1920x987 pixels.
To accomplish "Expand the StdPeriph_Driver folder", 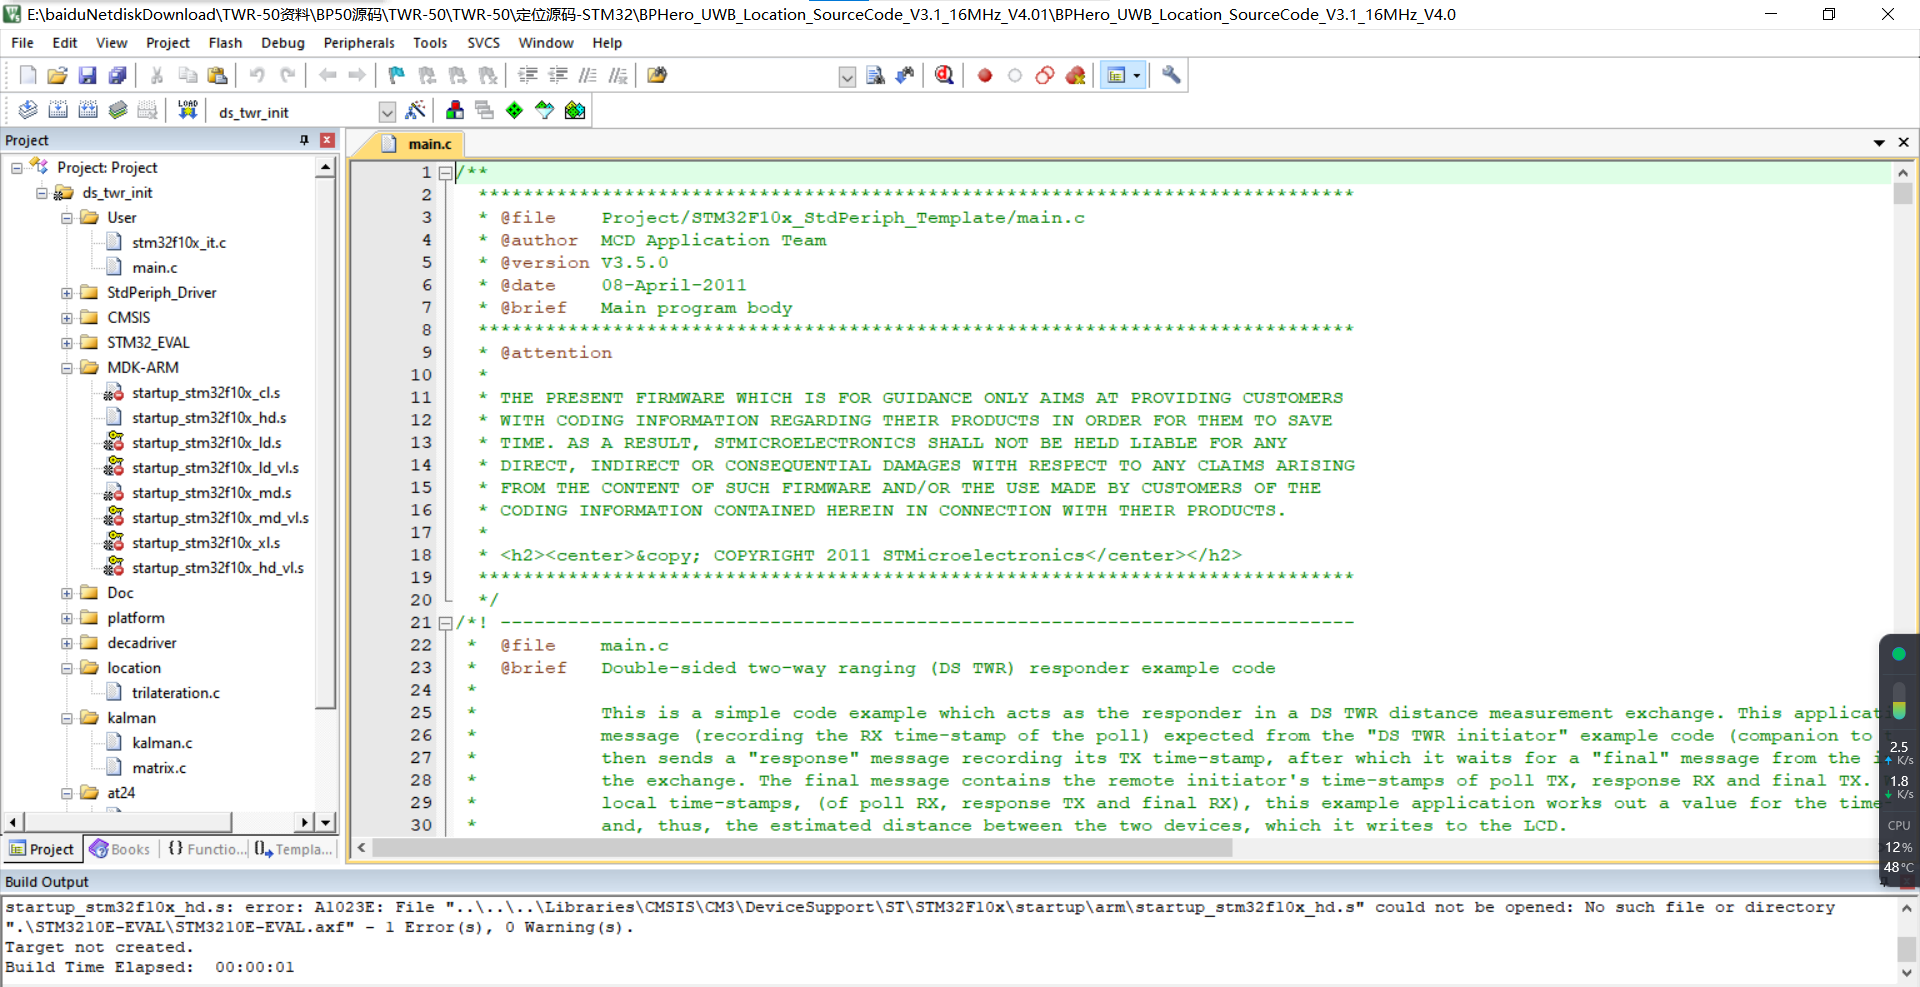I will coord(67,293).
